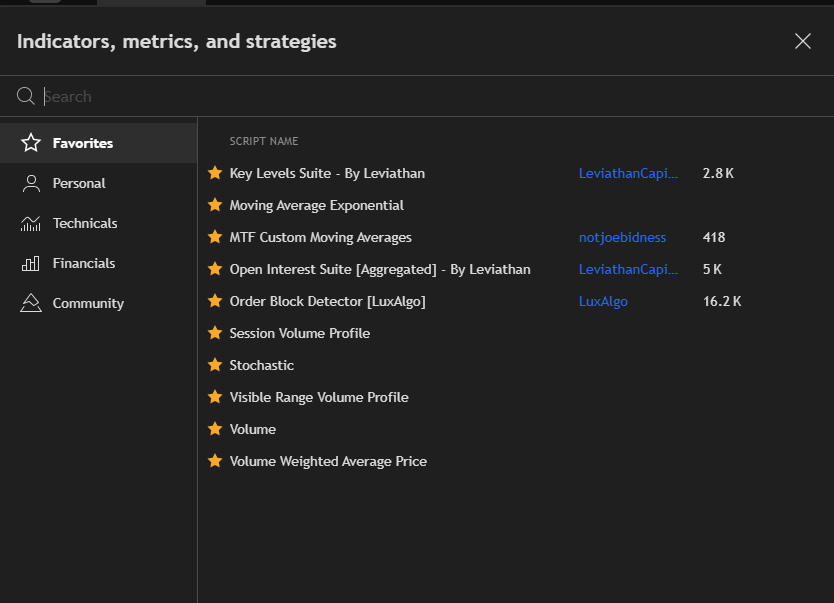Click the Personal user icon
Viewport: 834px width, 603px height.
31,183
